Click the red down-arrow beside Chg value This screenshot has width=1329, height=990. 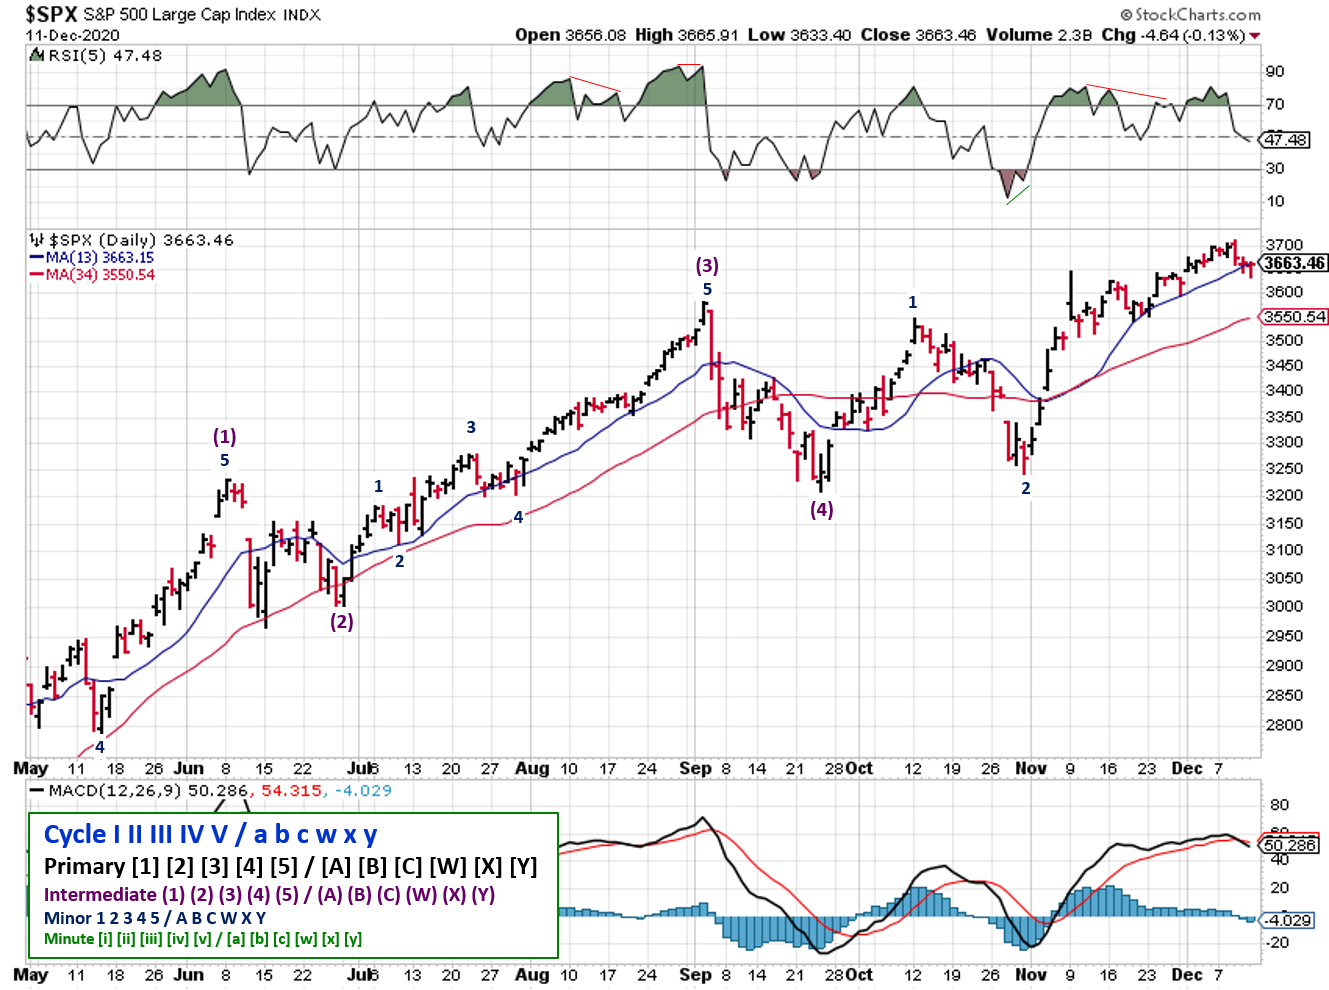point(1255,36)
